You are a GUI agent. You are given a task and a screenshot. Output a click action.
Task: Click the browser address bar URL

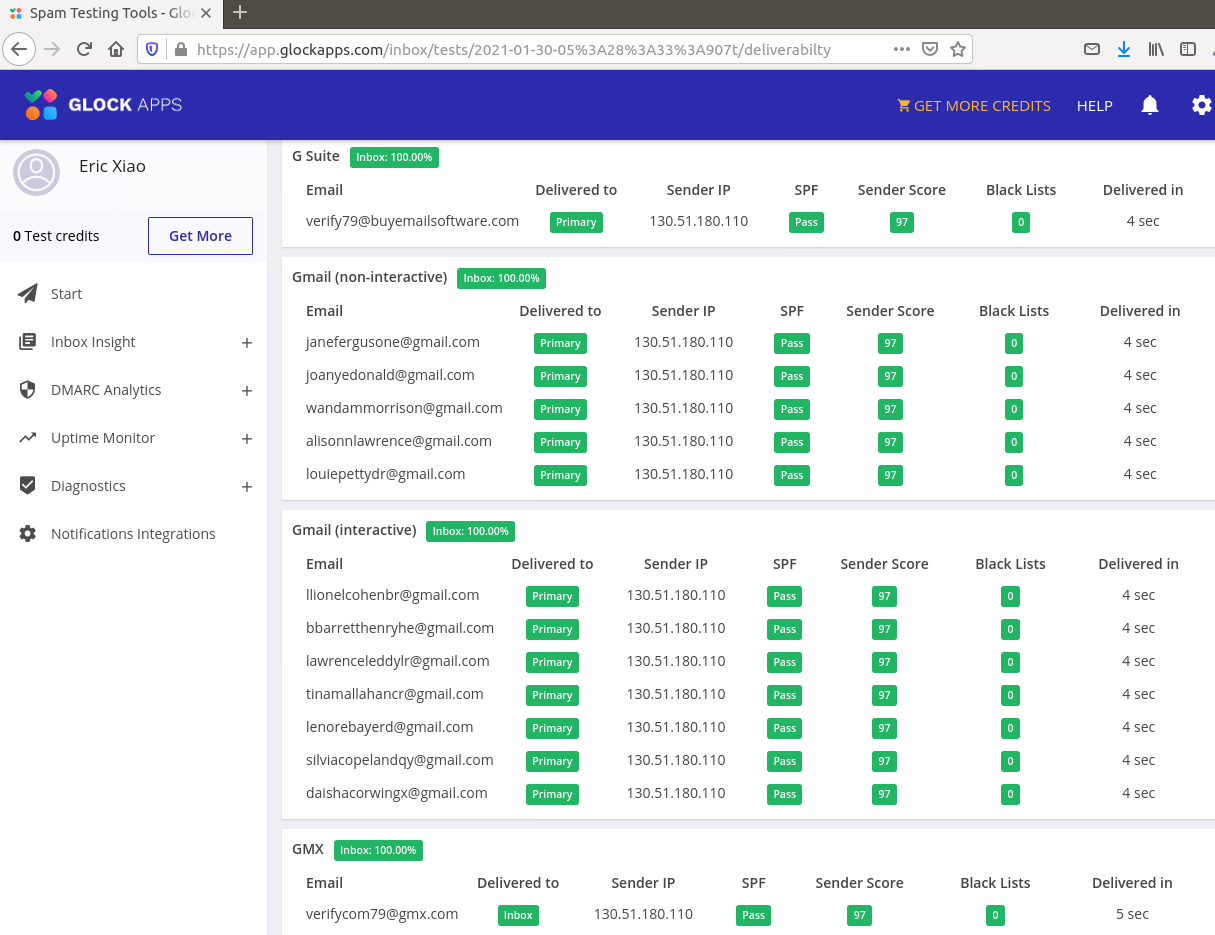coord(513,49)
